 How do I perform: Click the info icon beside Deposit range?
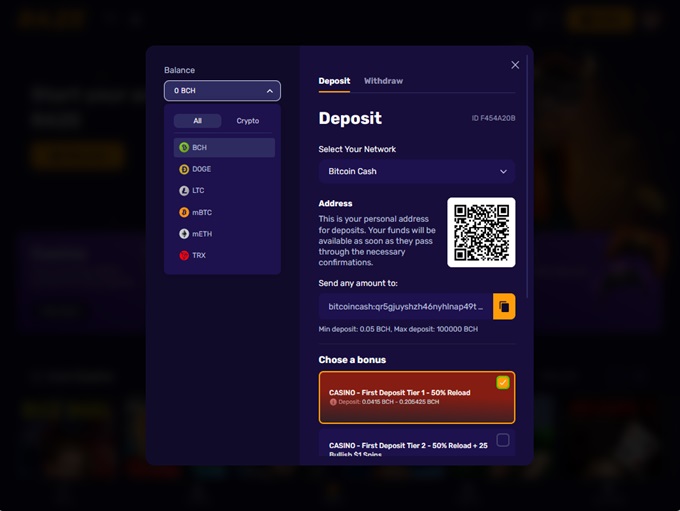pyautogui.click(x=333, y=402)
